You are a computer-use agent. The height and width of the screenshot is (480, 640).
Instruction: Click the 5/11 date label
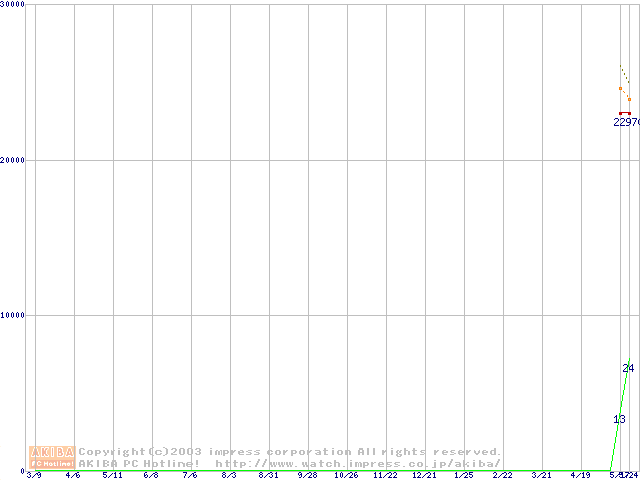click(x=112, y=475)
